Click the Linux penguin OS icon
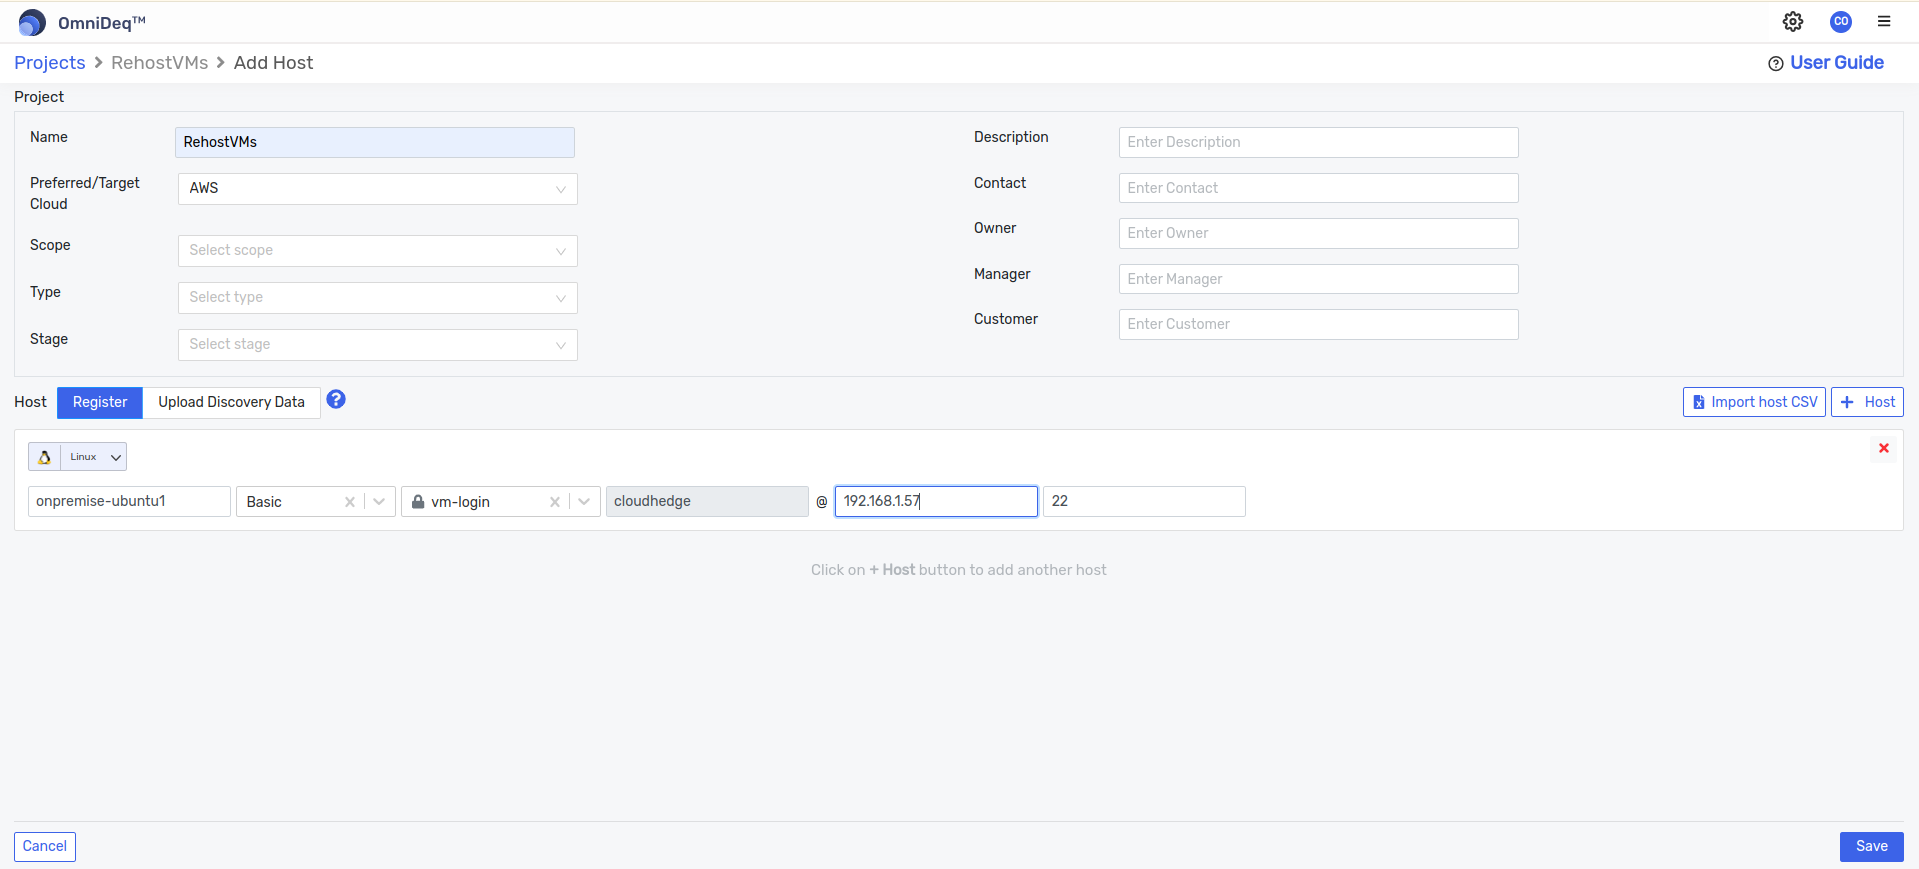Image resolution: width=1919 pixels, height=869 pixels. point(44,457)
